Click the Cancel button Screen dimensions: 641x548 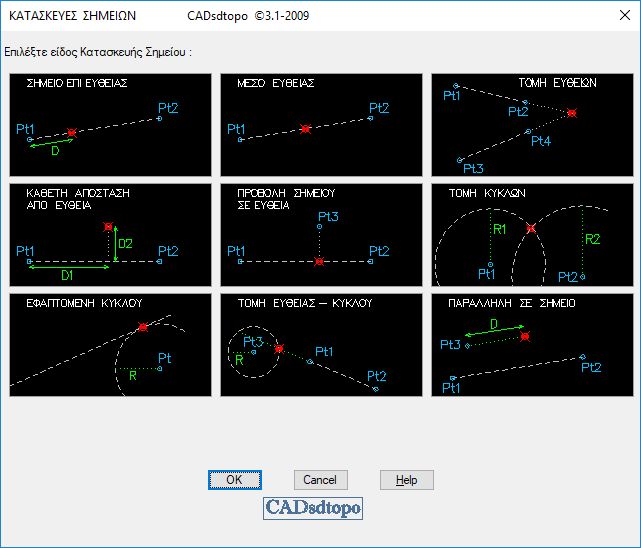[x=321, y=480]
